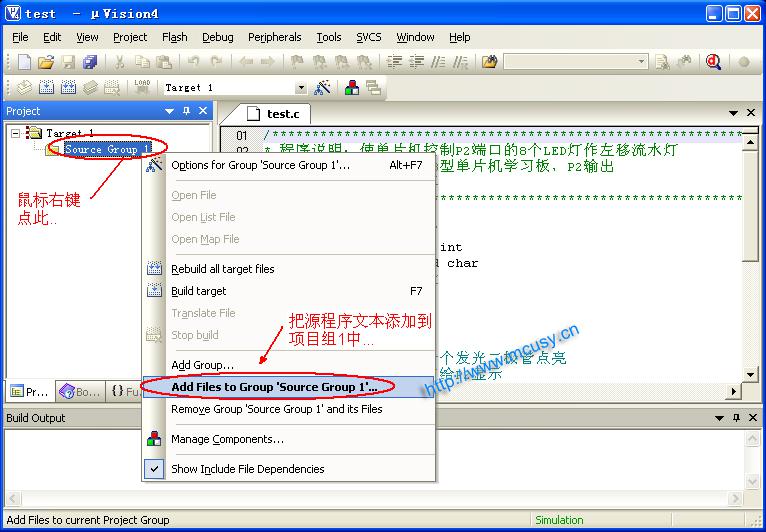
Task: Select Add Group... menu entry
Action: coord(288,365)
